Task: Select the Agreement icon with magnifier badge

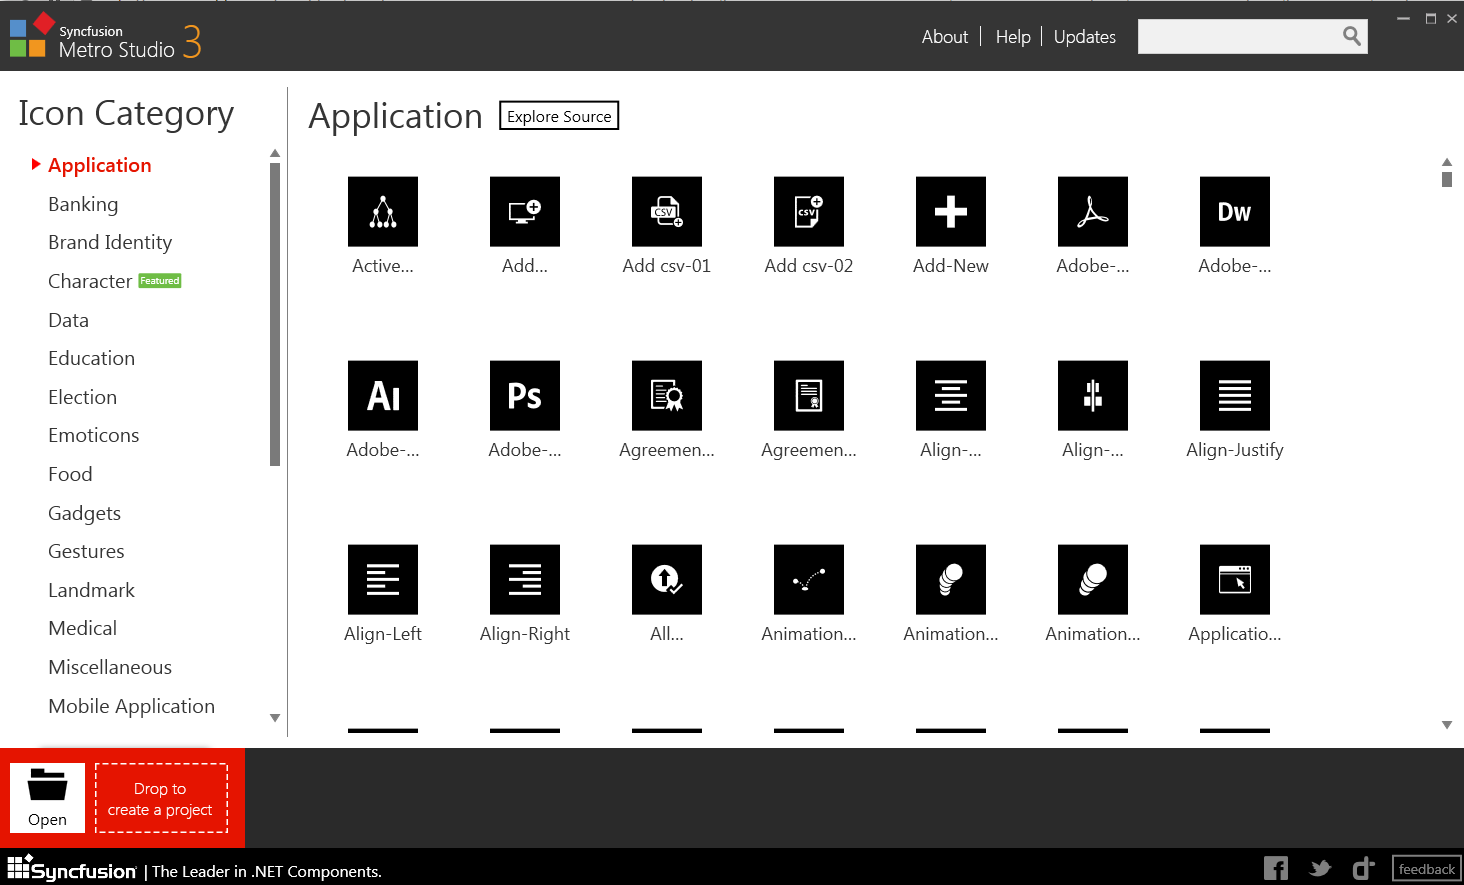Action: [667, 396]
